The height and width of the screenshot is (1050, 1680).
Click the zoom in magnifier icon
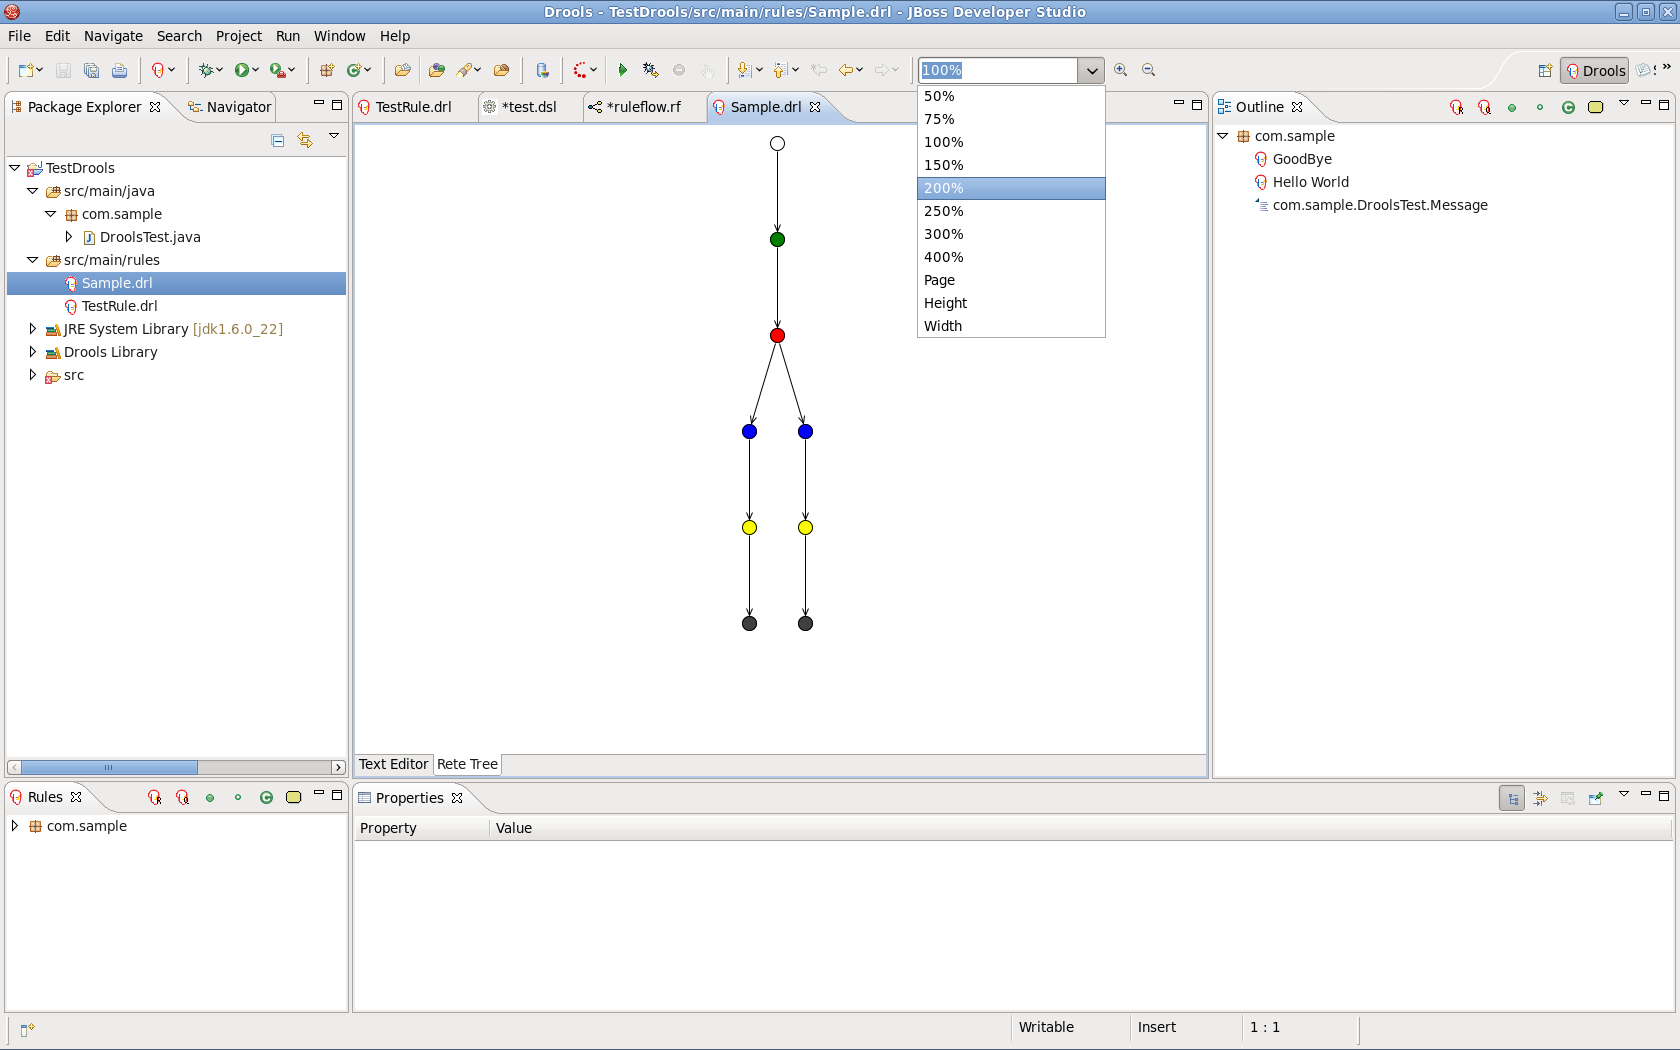pos(1120,70)
